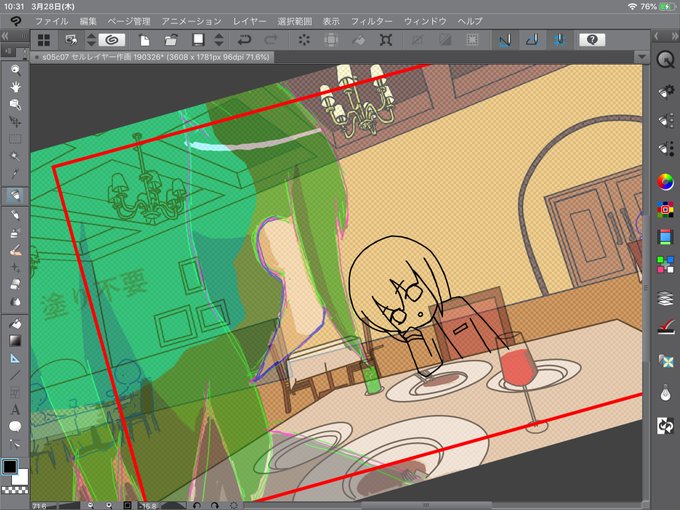Select the Brush tool
The height and width of the screenshot is (510, 680).
click(15, 250)
